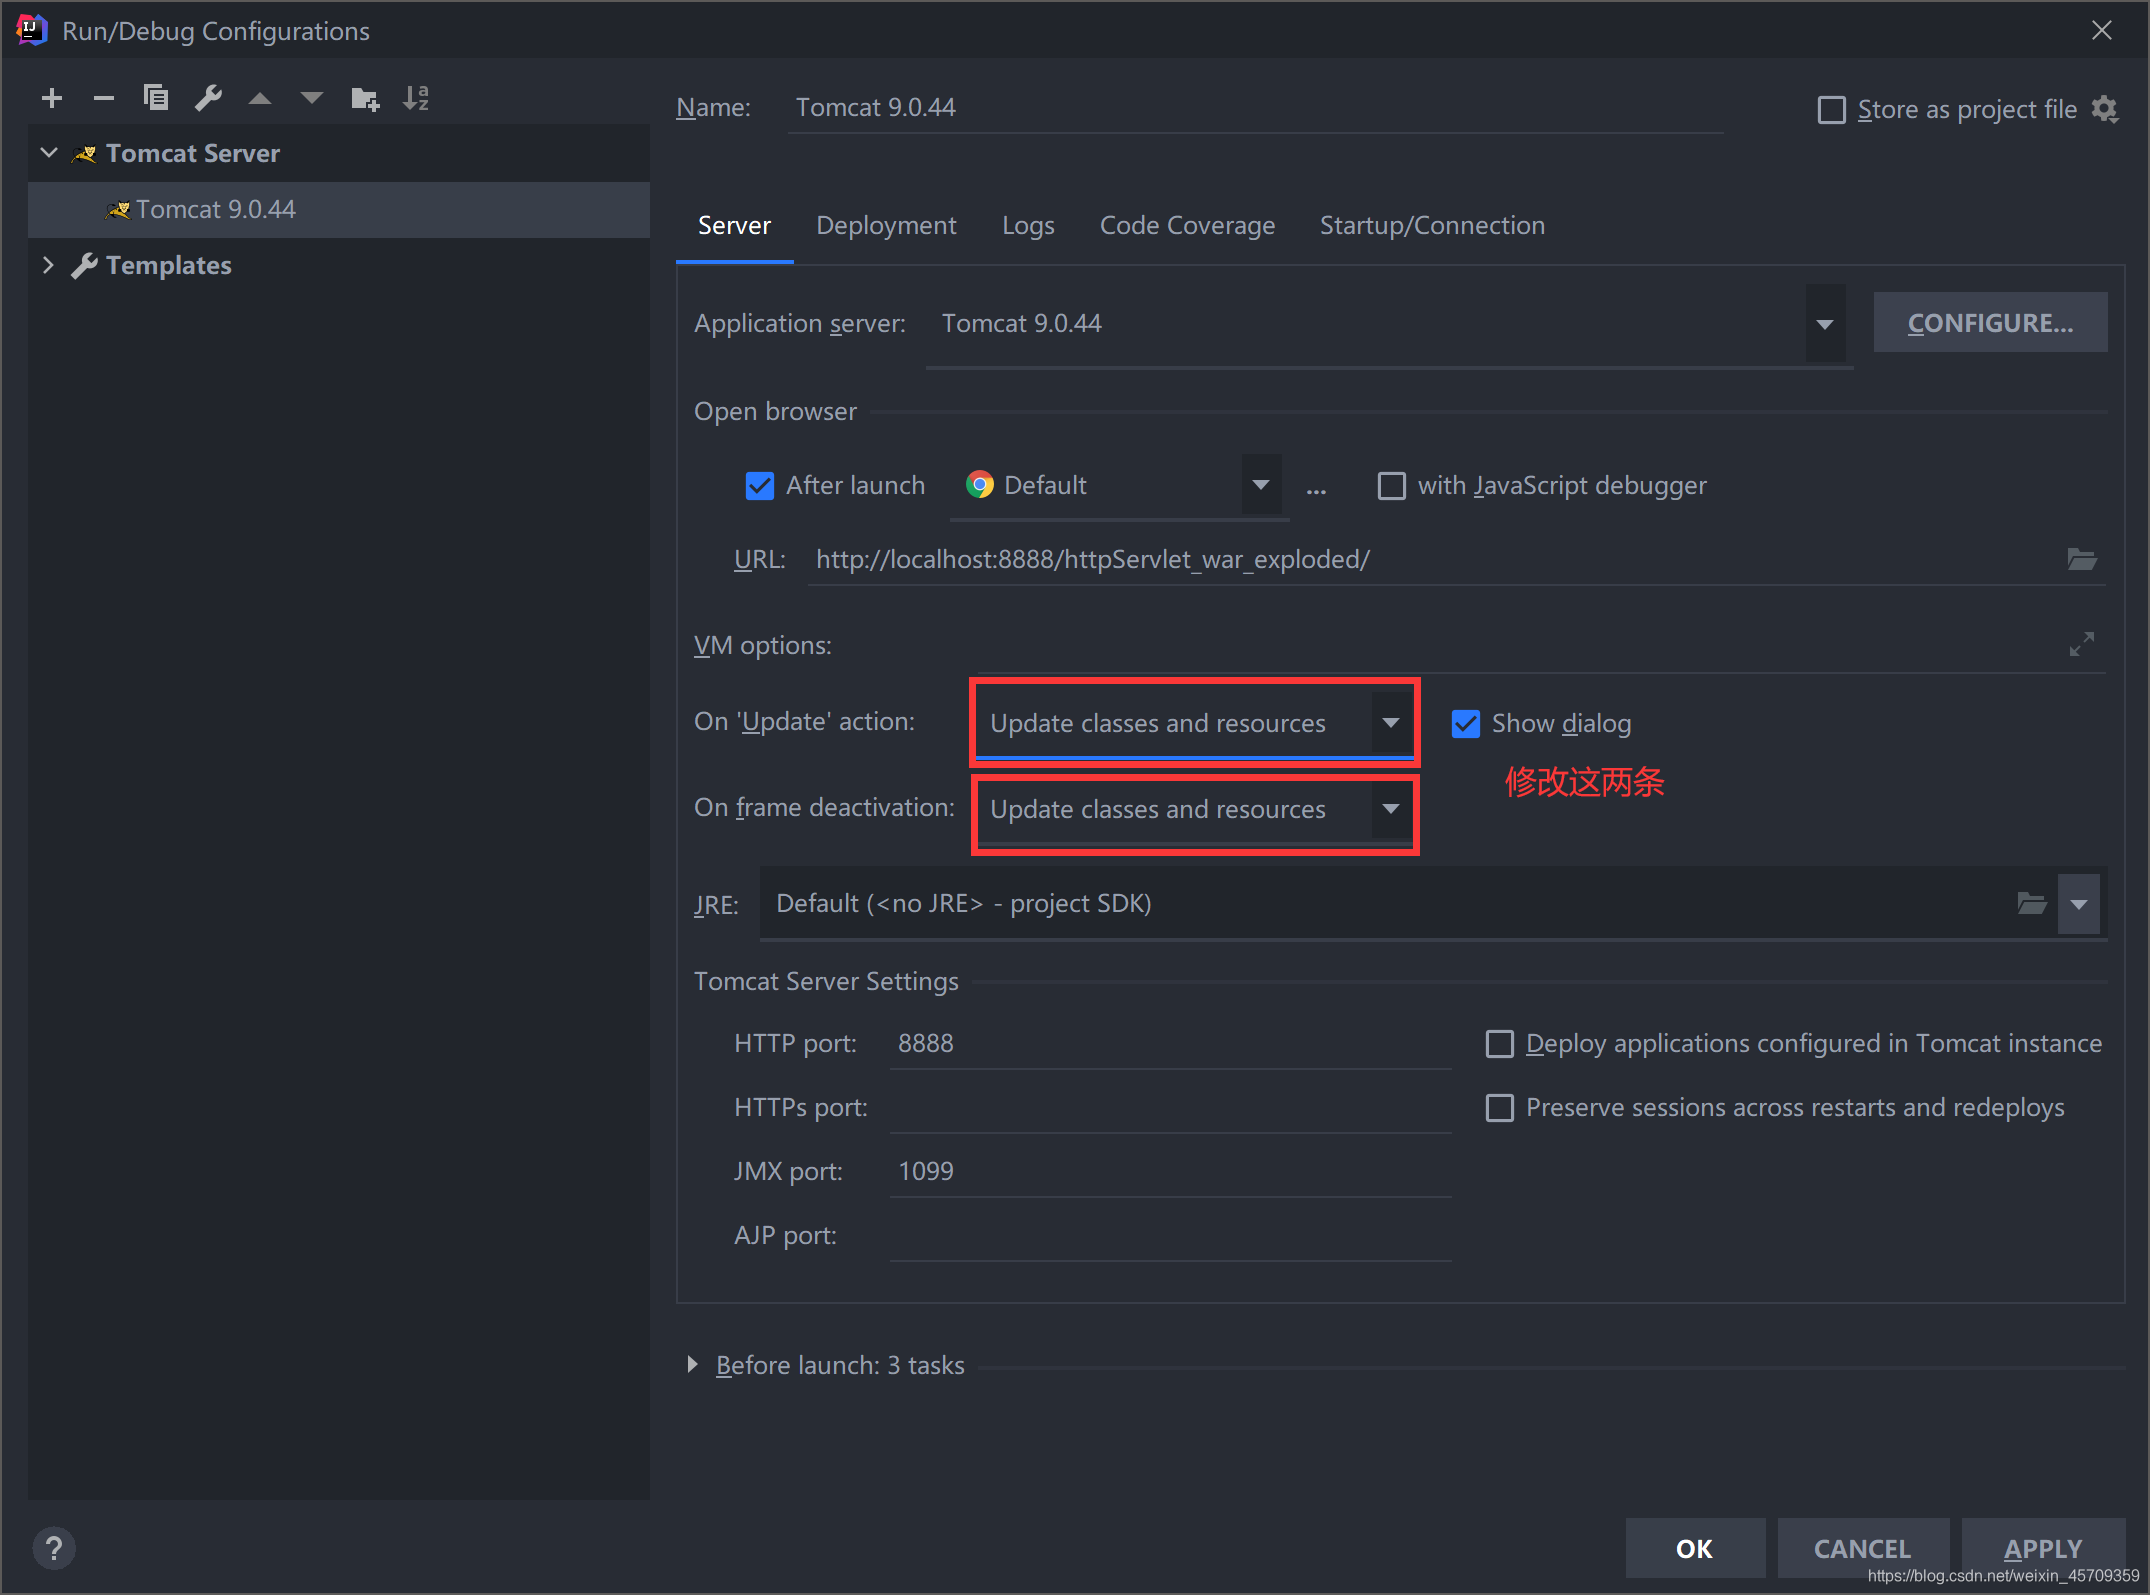Open gear settings next to Store as project file
The width and height of the screenshot is (2150, 1595).
click(2105, 109)
